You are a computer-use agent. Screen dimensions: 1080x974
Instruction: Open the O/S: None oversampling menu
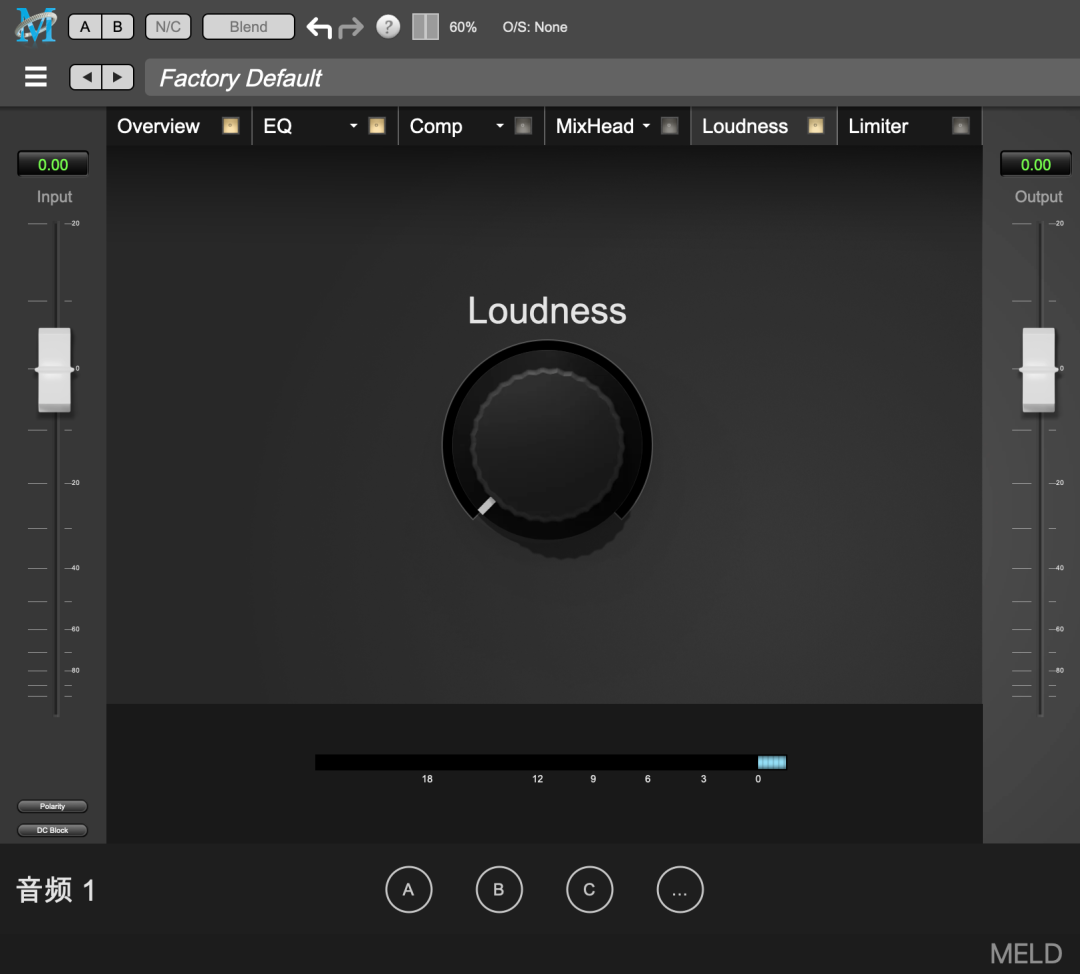coord(535,28)
